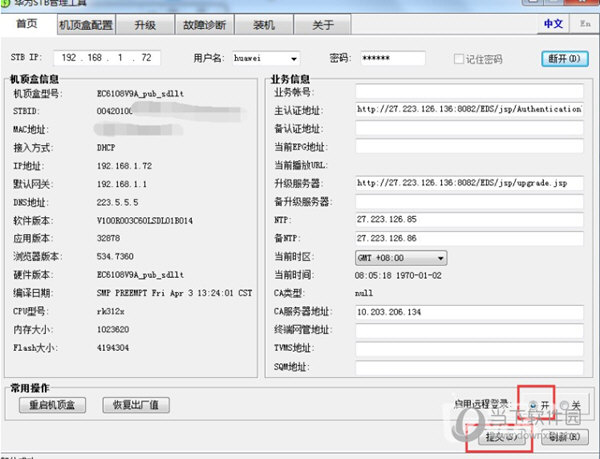
Task: Click the 终端网管地址 input field
Action: pyautogui.click(x=469, y=330)
